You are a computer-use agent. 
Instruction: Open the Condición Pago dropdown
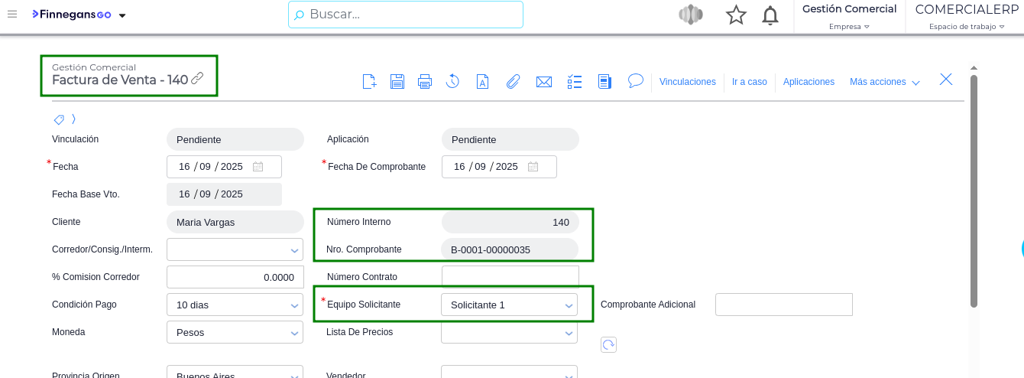(235, 304)
